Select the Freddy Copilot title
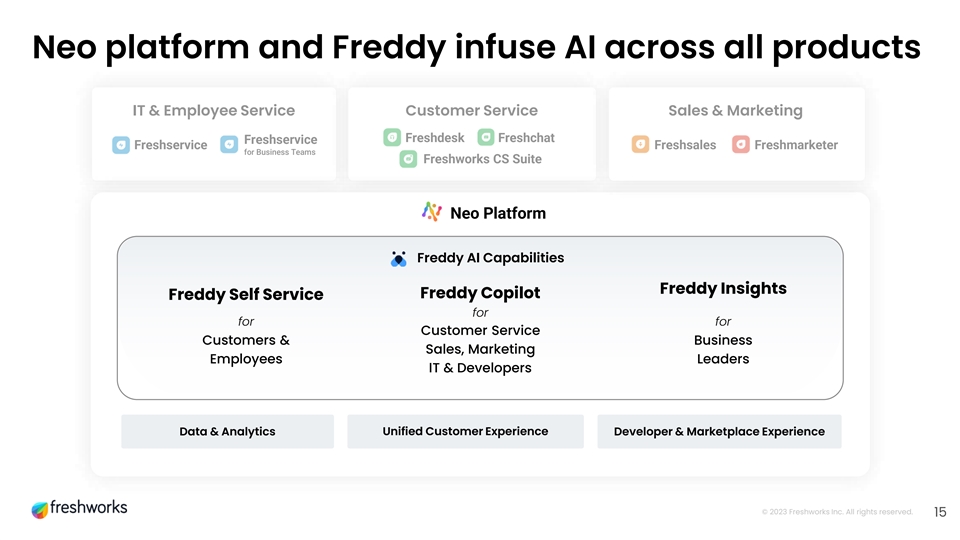This screenshot has width=960, height=540. pyautogui.click(x=480, y=292)
